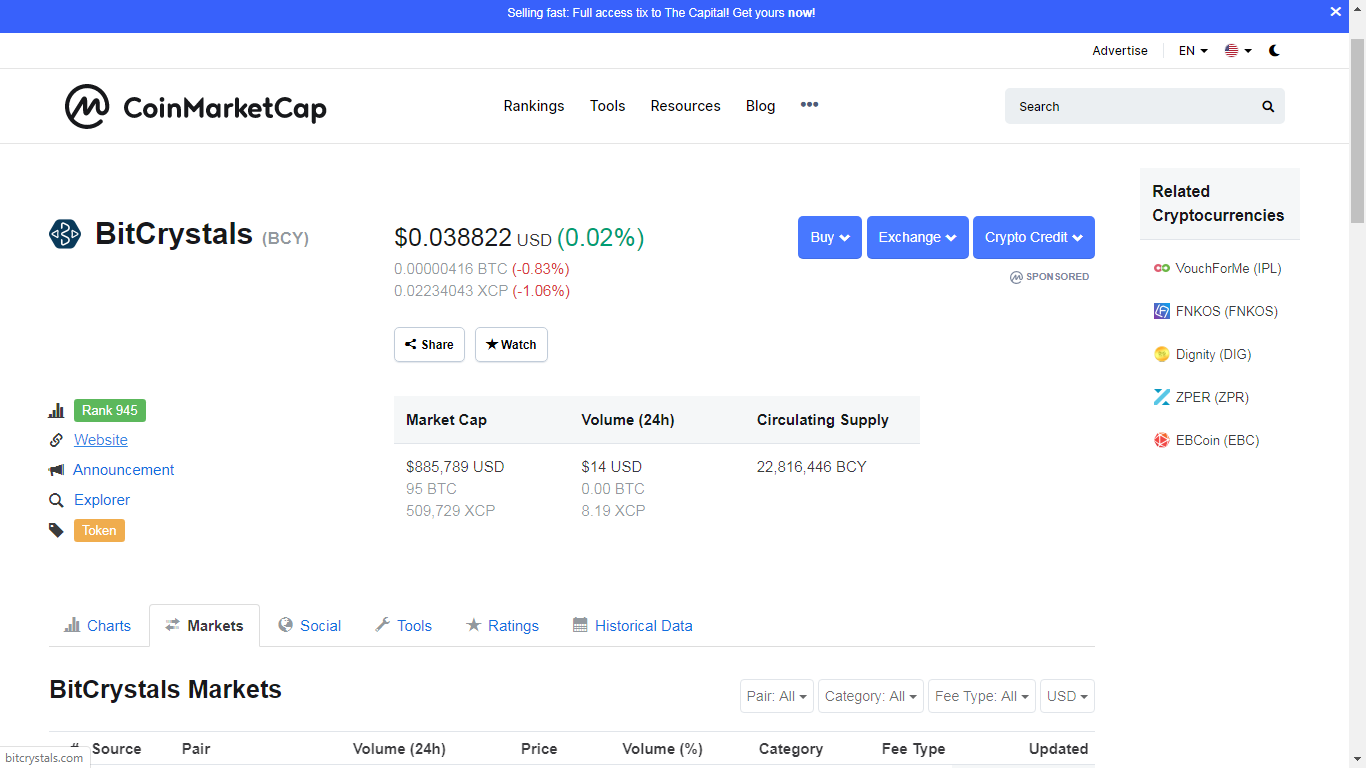Open EBCoin (EBC) related cryptocurrency
The width and height of the screenshot is (1366, 768).
click(x=1217, y=440)
